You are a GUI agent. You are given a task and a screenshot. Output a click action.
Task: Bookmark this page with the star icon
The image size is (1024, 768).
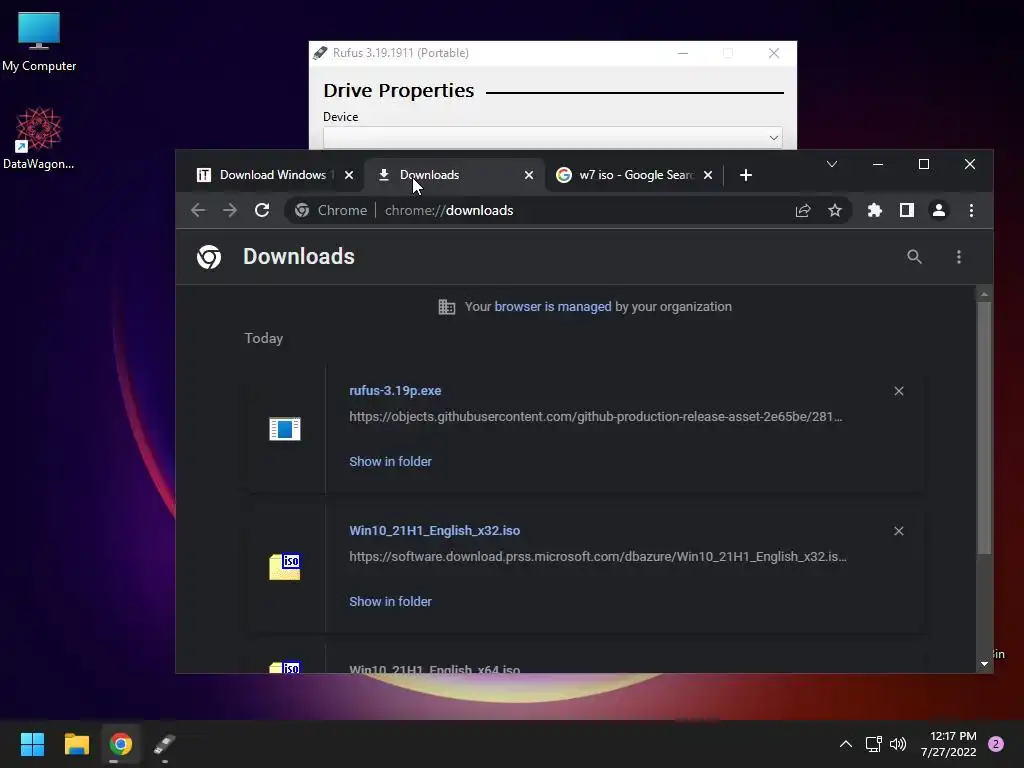(835, 210)
